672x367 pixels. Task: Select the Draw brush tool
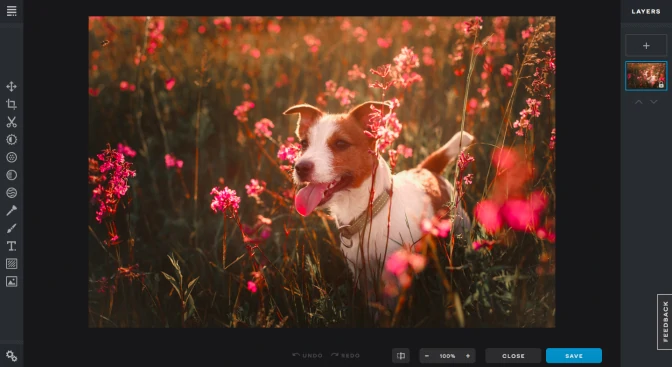(12, 228)
